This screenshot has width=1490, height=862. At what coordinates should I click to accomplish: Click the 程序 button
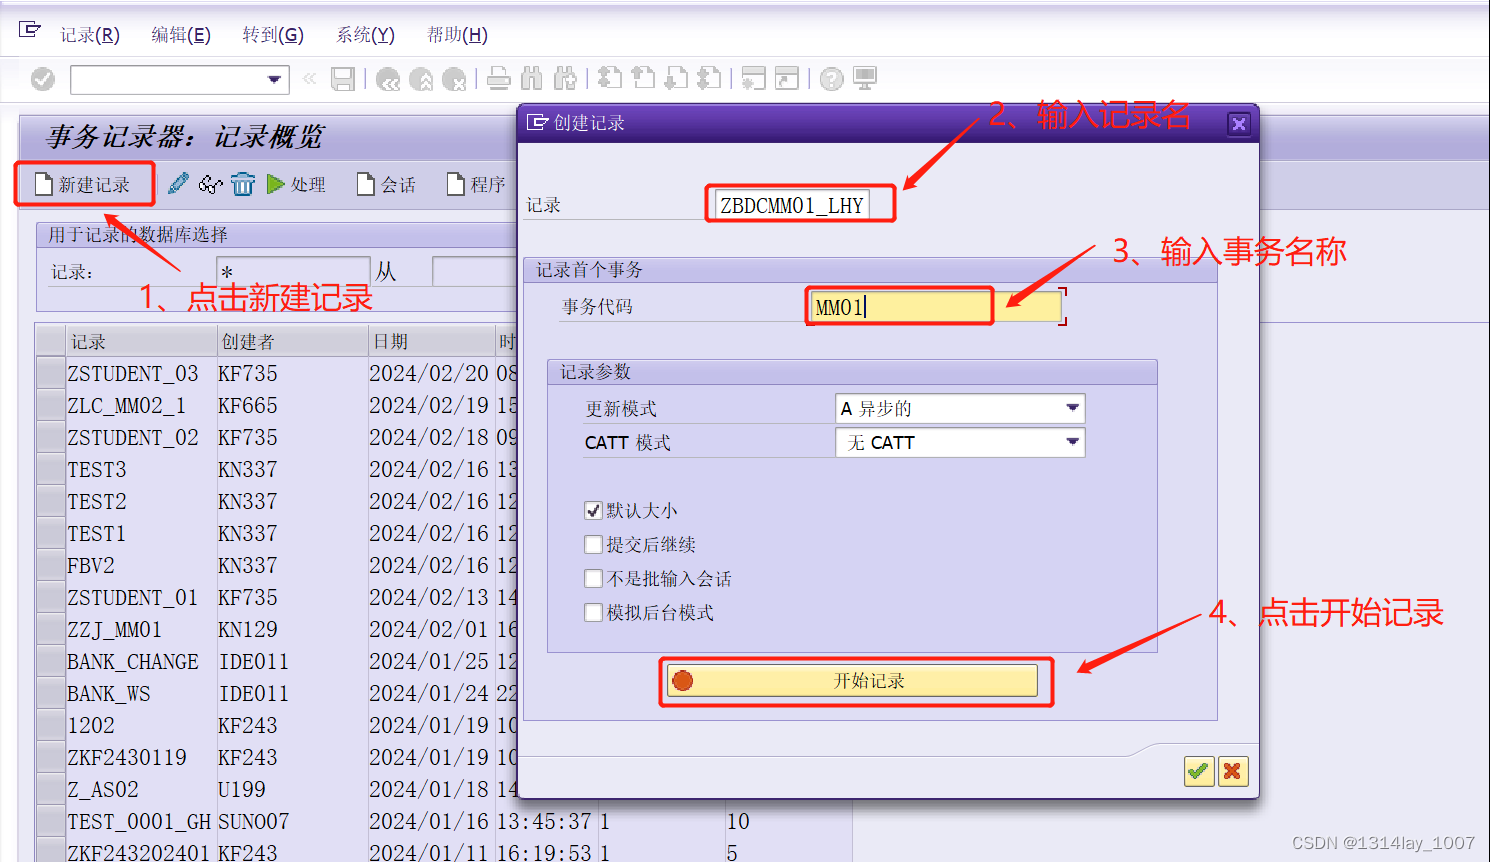point(477,184)
